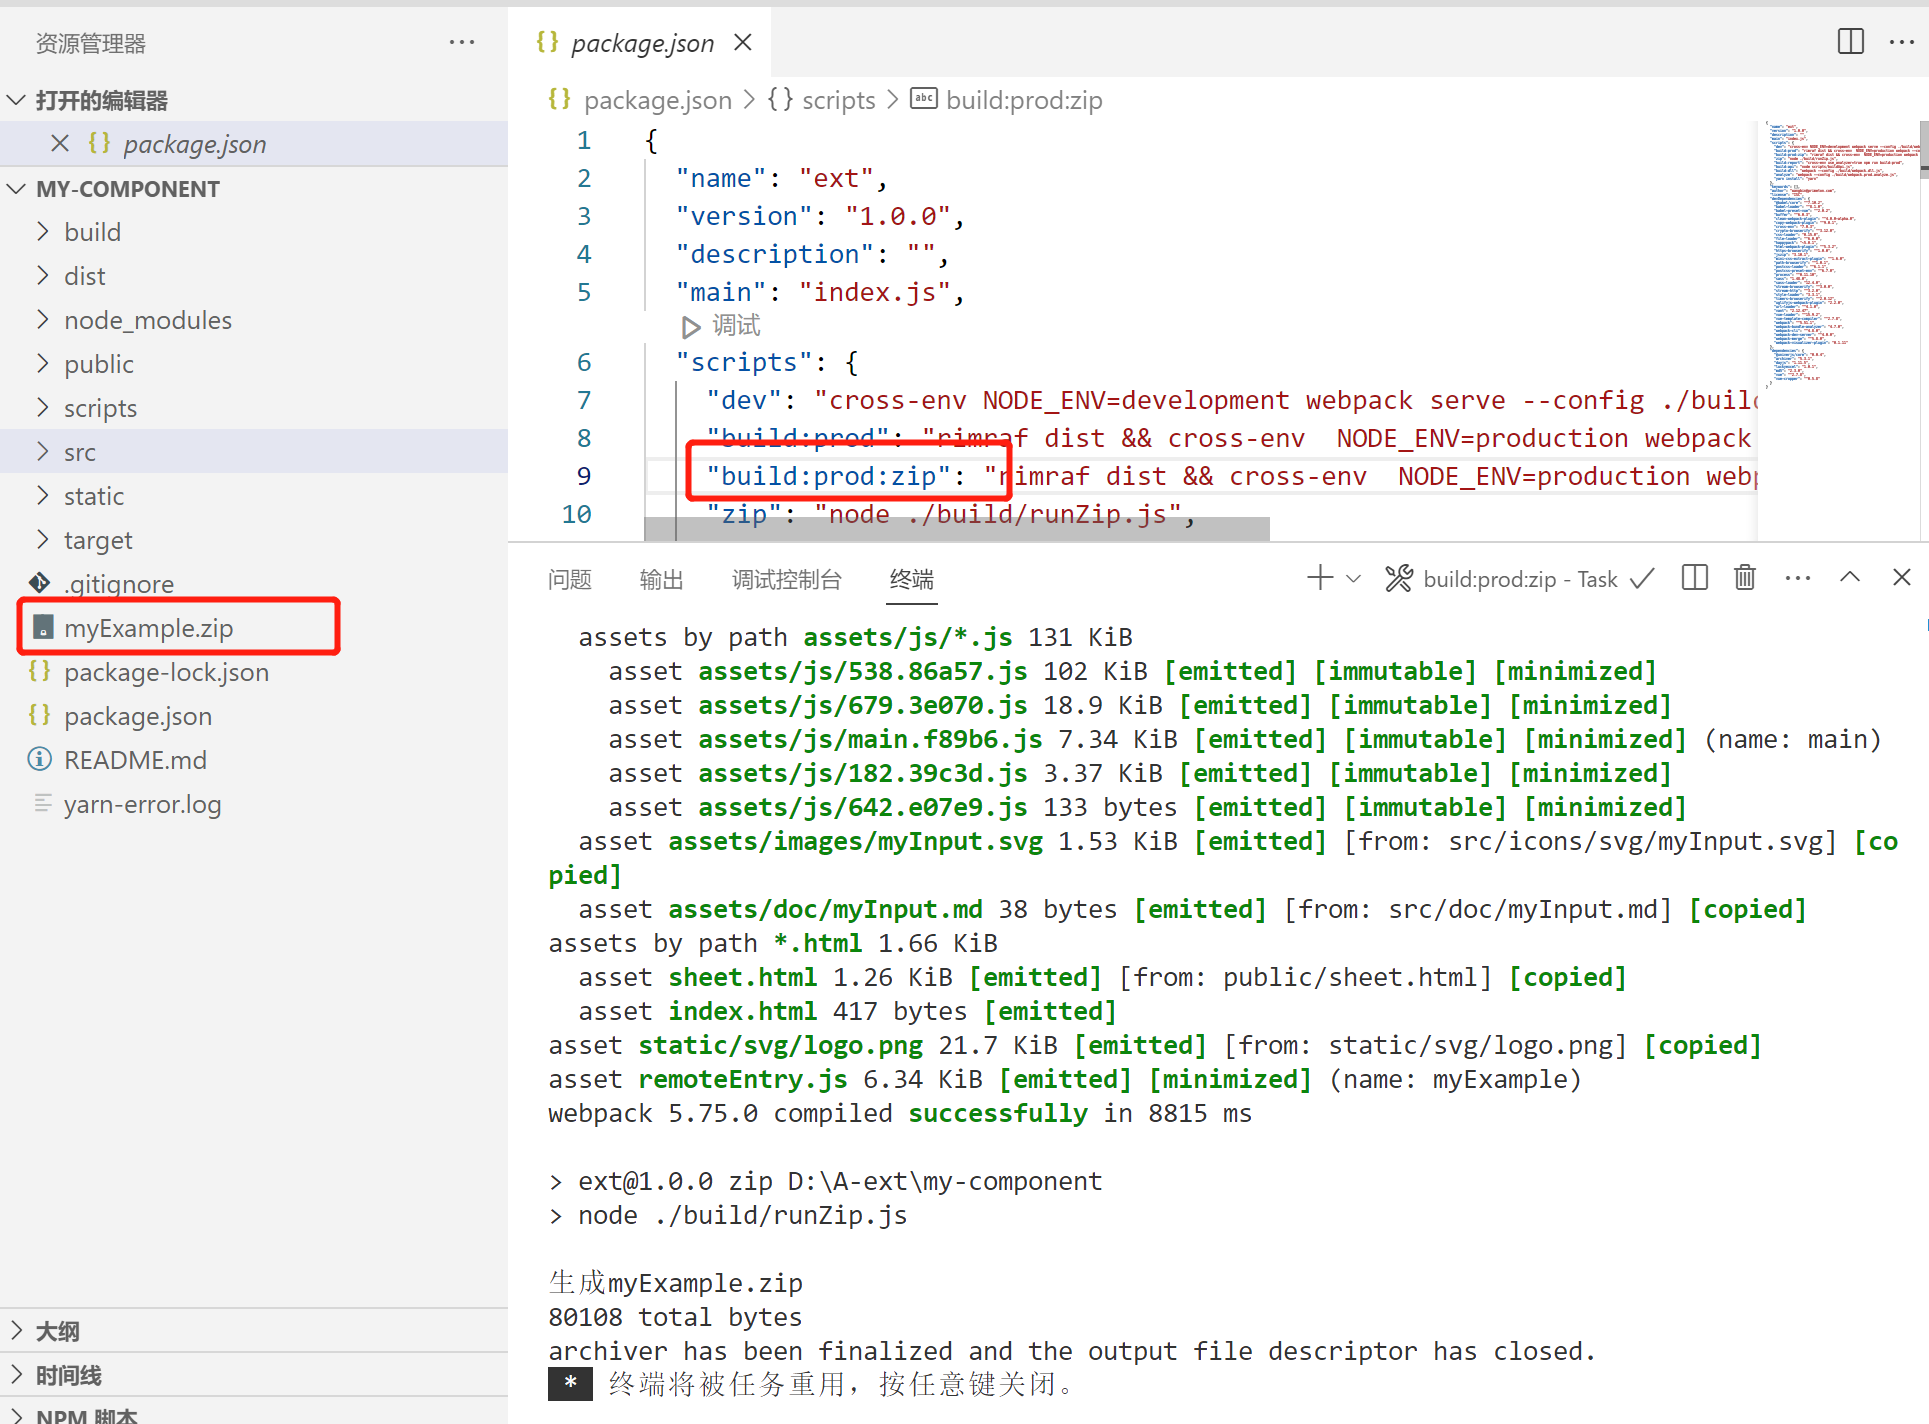This screenshot has height=1424, width=1929.
Task: Close the package.json entry in open editors
Action: click(60, 144)
